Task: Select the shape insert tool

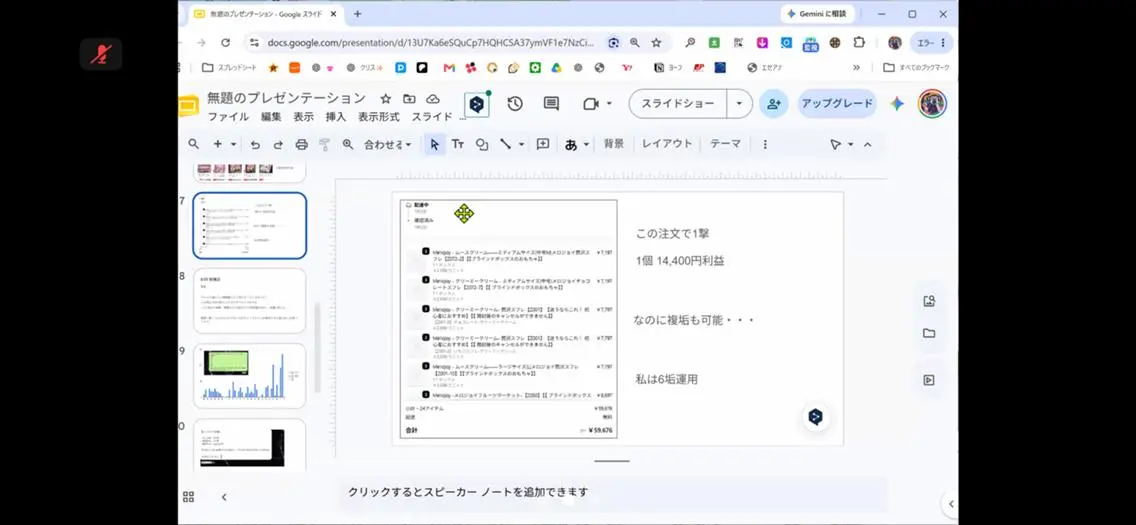Action: point(482,144)
